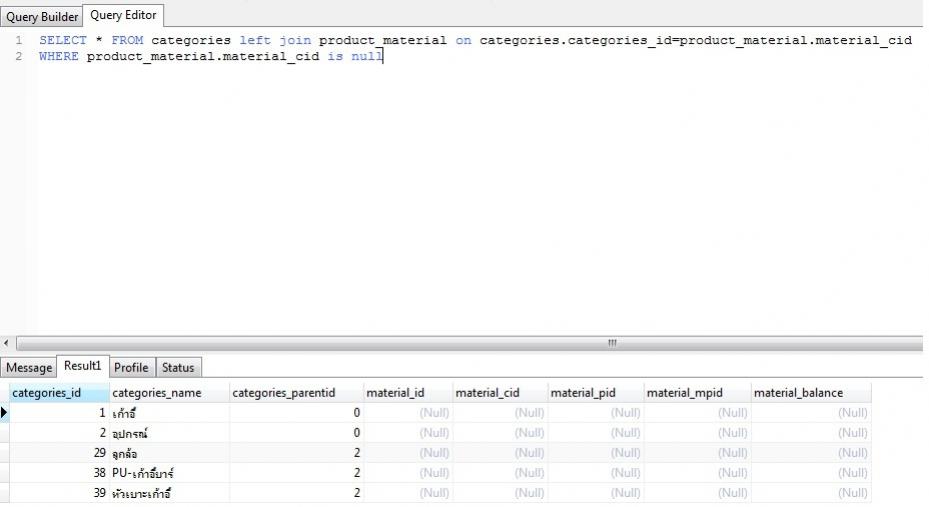Viewport: 929px width, 507px height.
Task: Click the scroll-left arrow of the editor
Action: pos(8,343)
